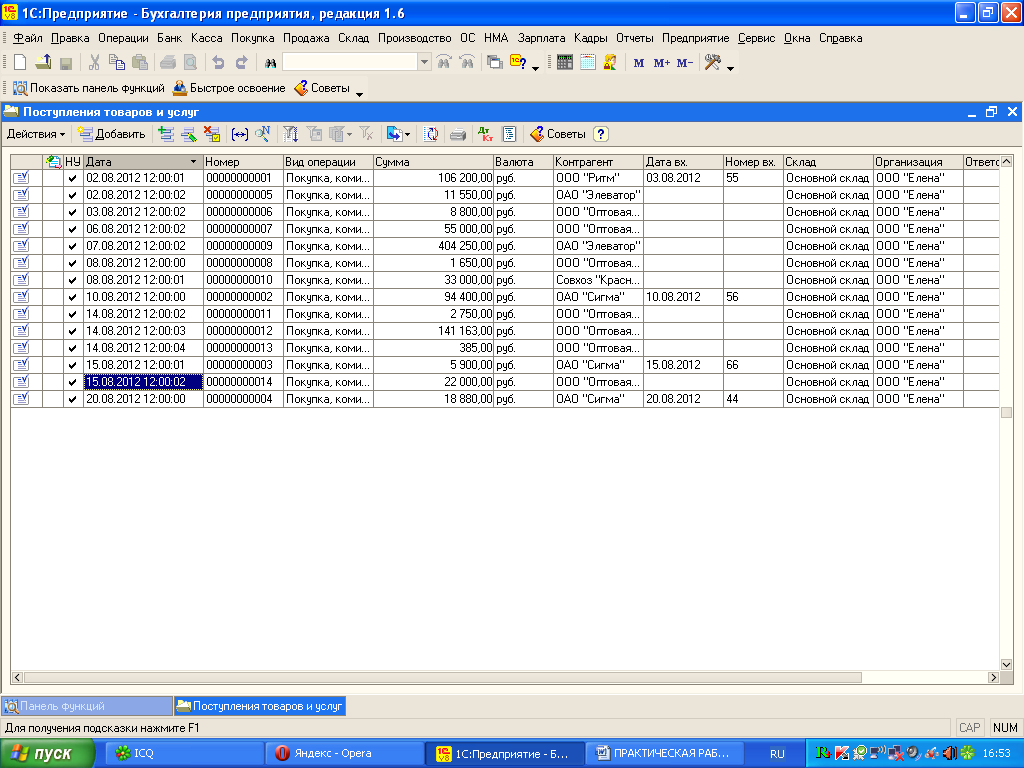Open the Calculator icon in toolbar
This screenshot has height=768, width=1024.
[565, 63]
